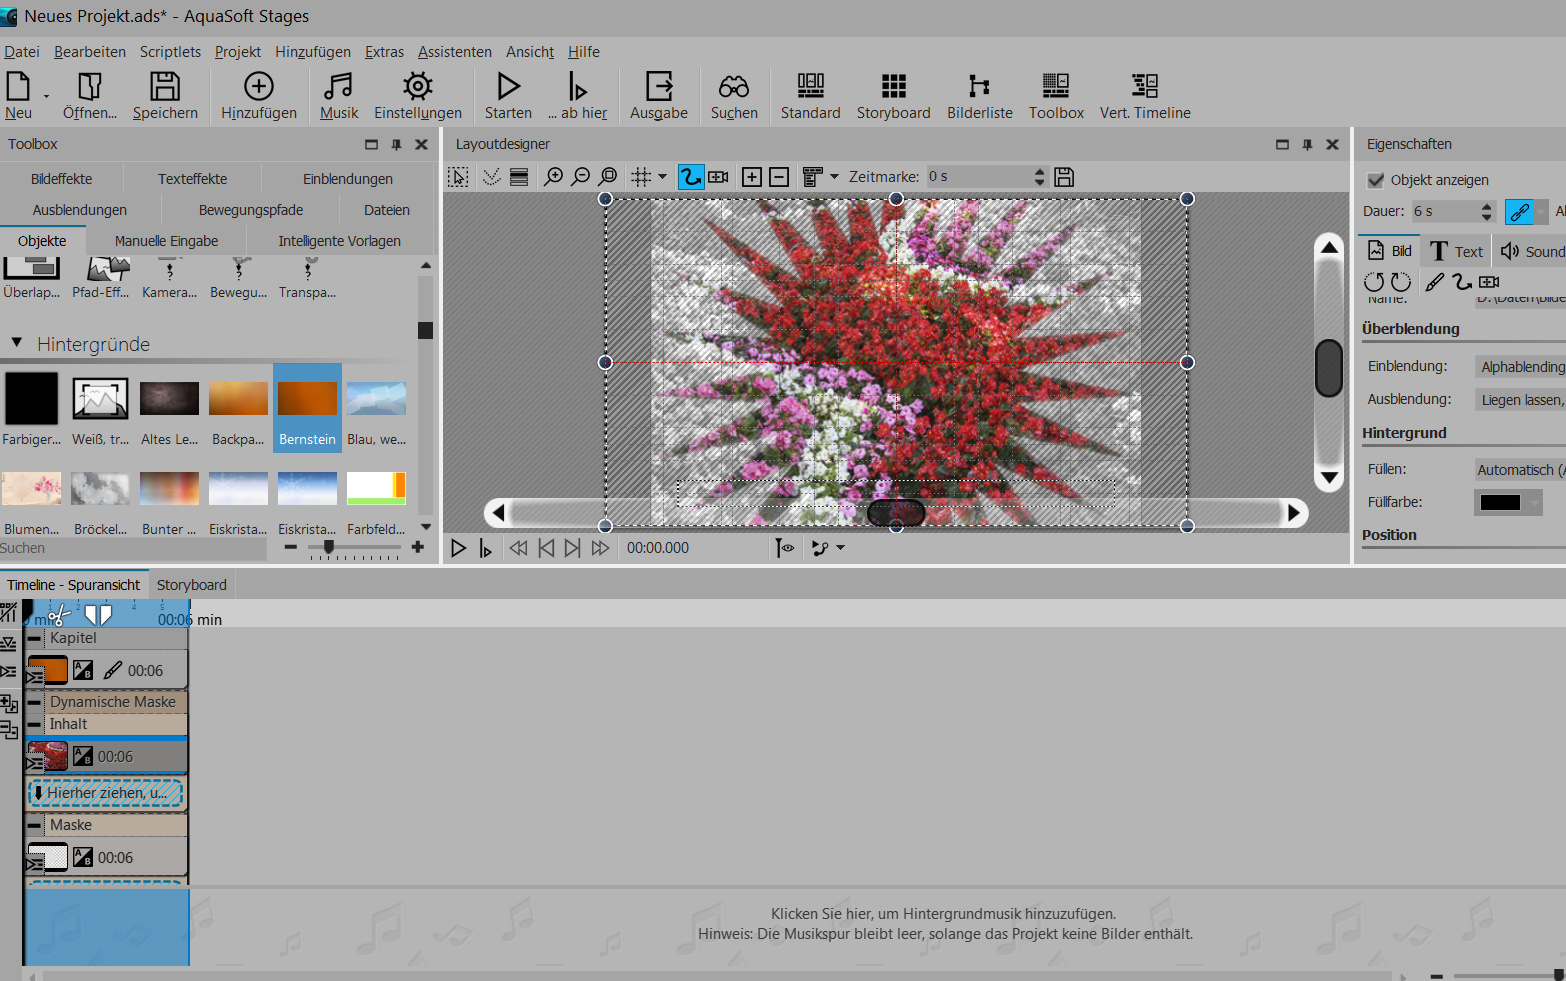Toggle the Objekt anzeigen checkbox
This screenshot has height=981, width=1566.
[1376, 180]
